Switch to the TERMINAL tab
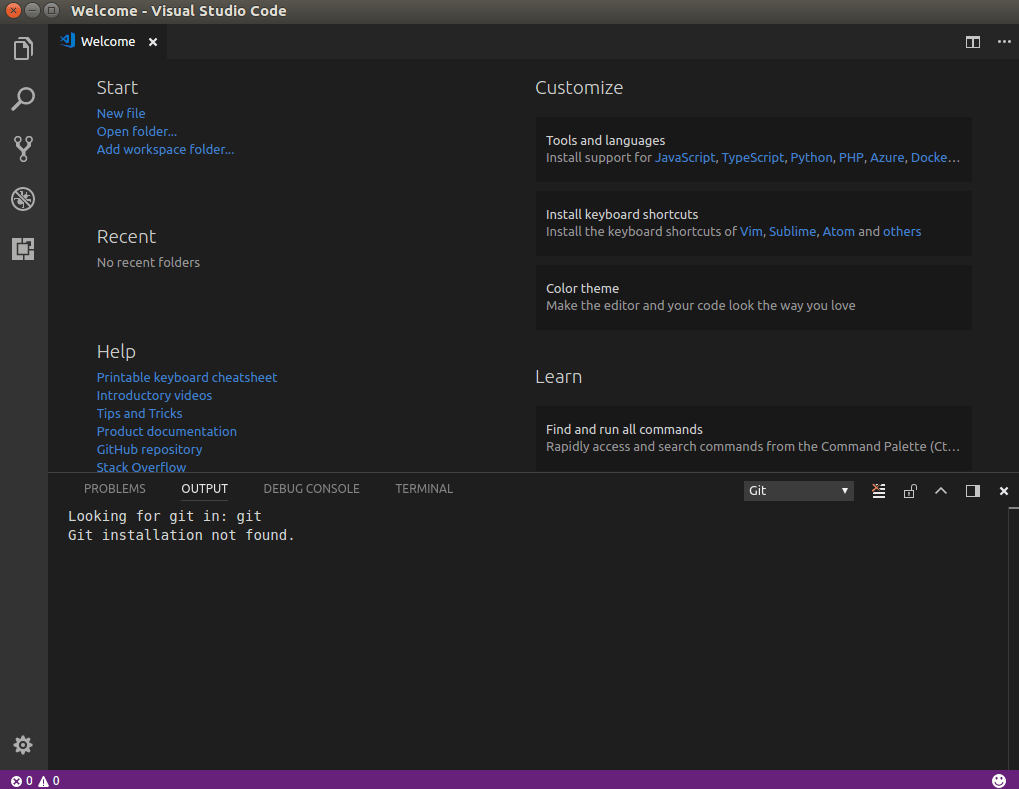 click(x=424, y=489)
